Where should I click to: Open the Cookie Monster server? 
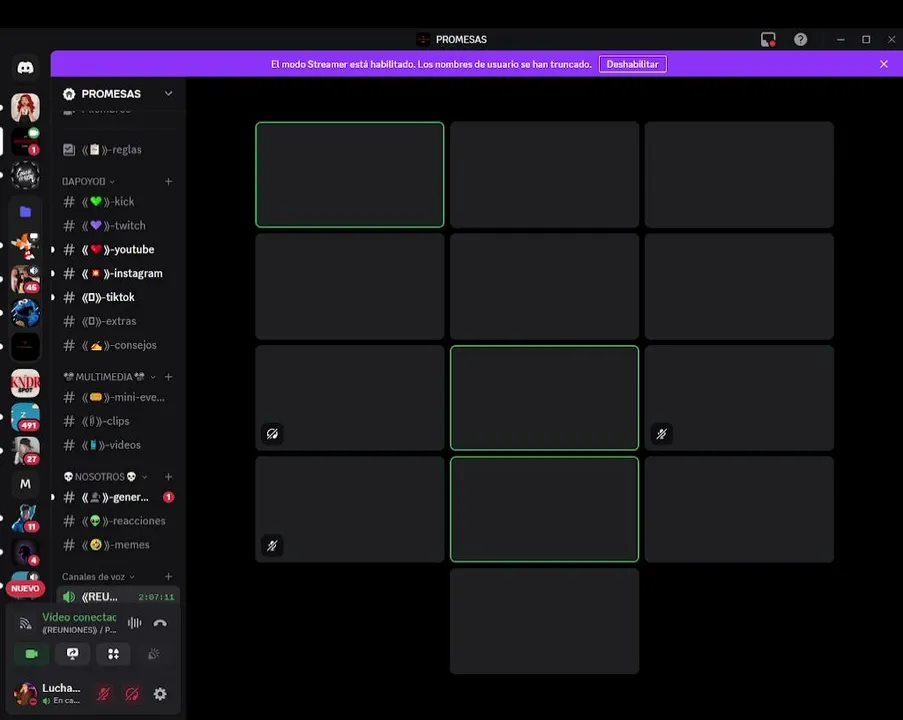25,313
